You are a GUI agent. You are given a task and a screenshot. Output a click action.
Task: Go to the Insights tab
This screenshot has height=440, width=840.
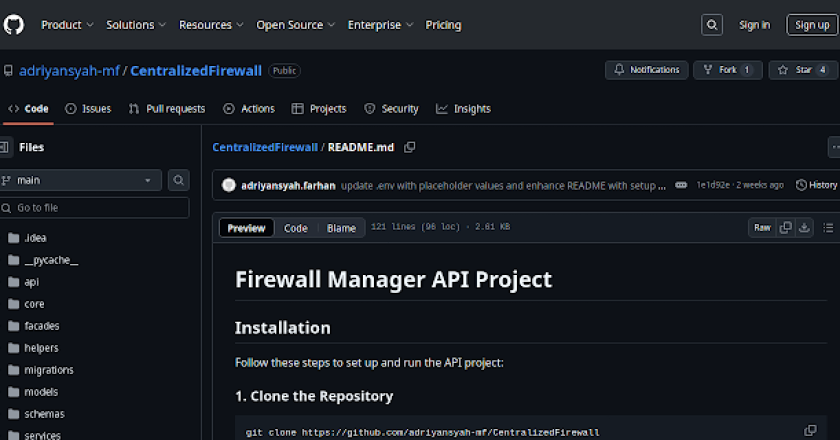coord(463,109)
